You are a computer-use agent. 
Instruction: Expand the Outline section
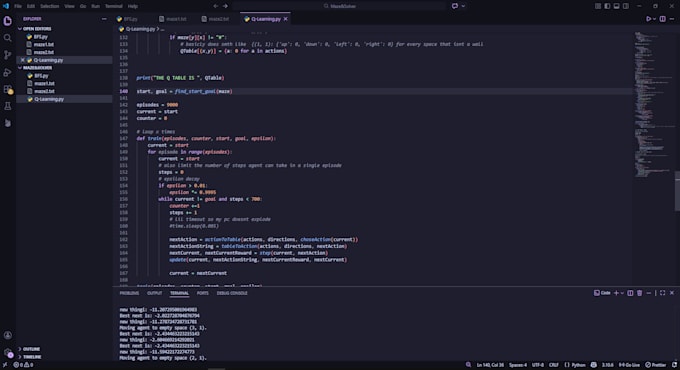click(x=65, y=349)
